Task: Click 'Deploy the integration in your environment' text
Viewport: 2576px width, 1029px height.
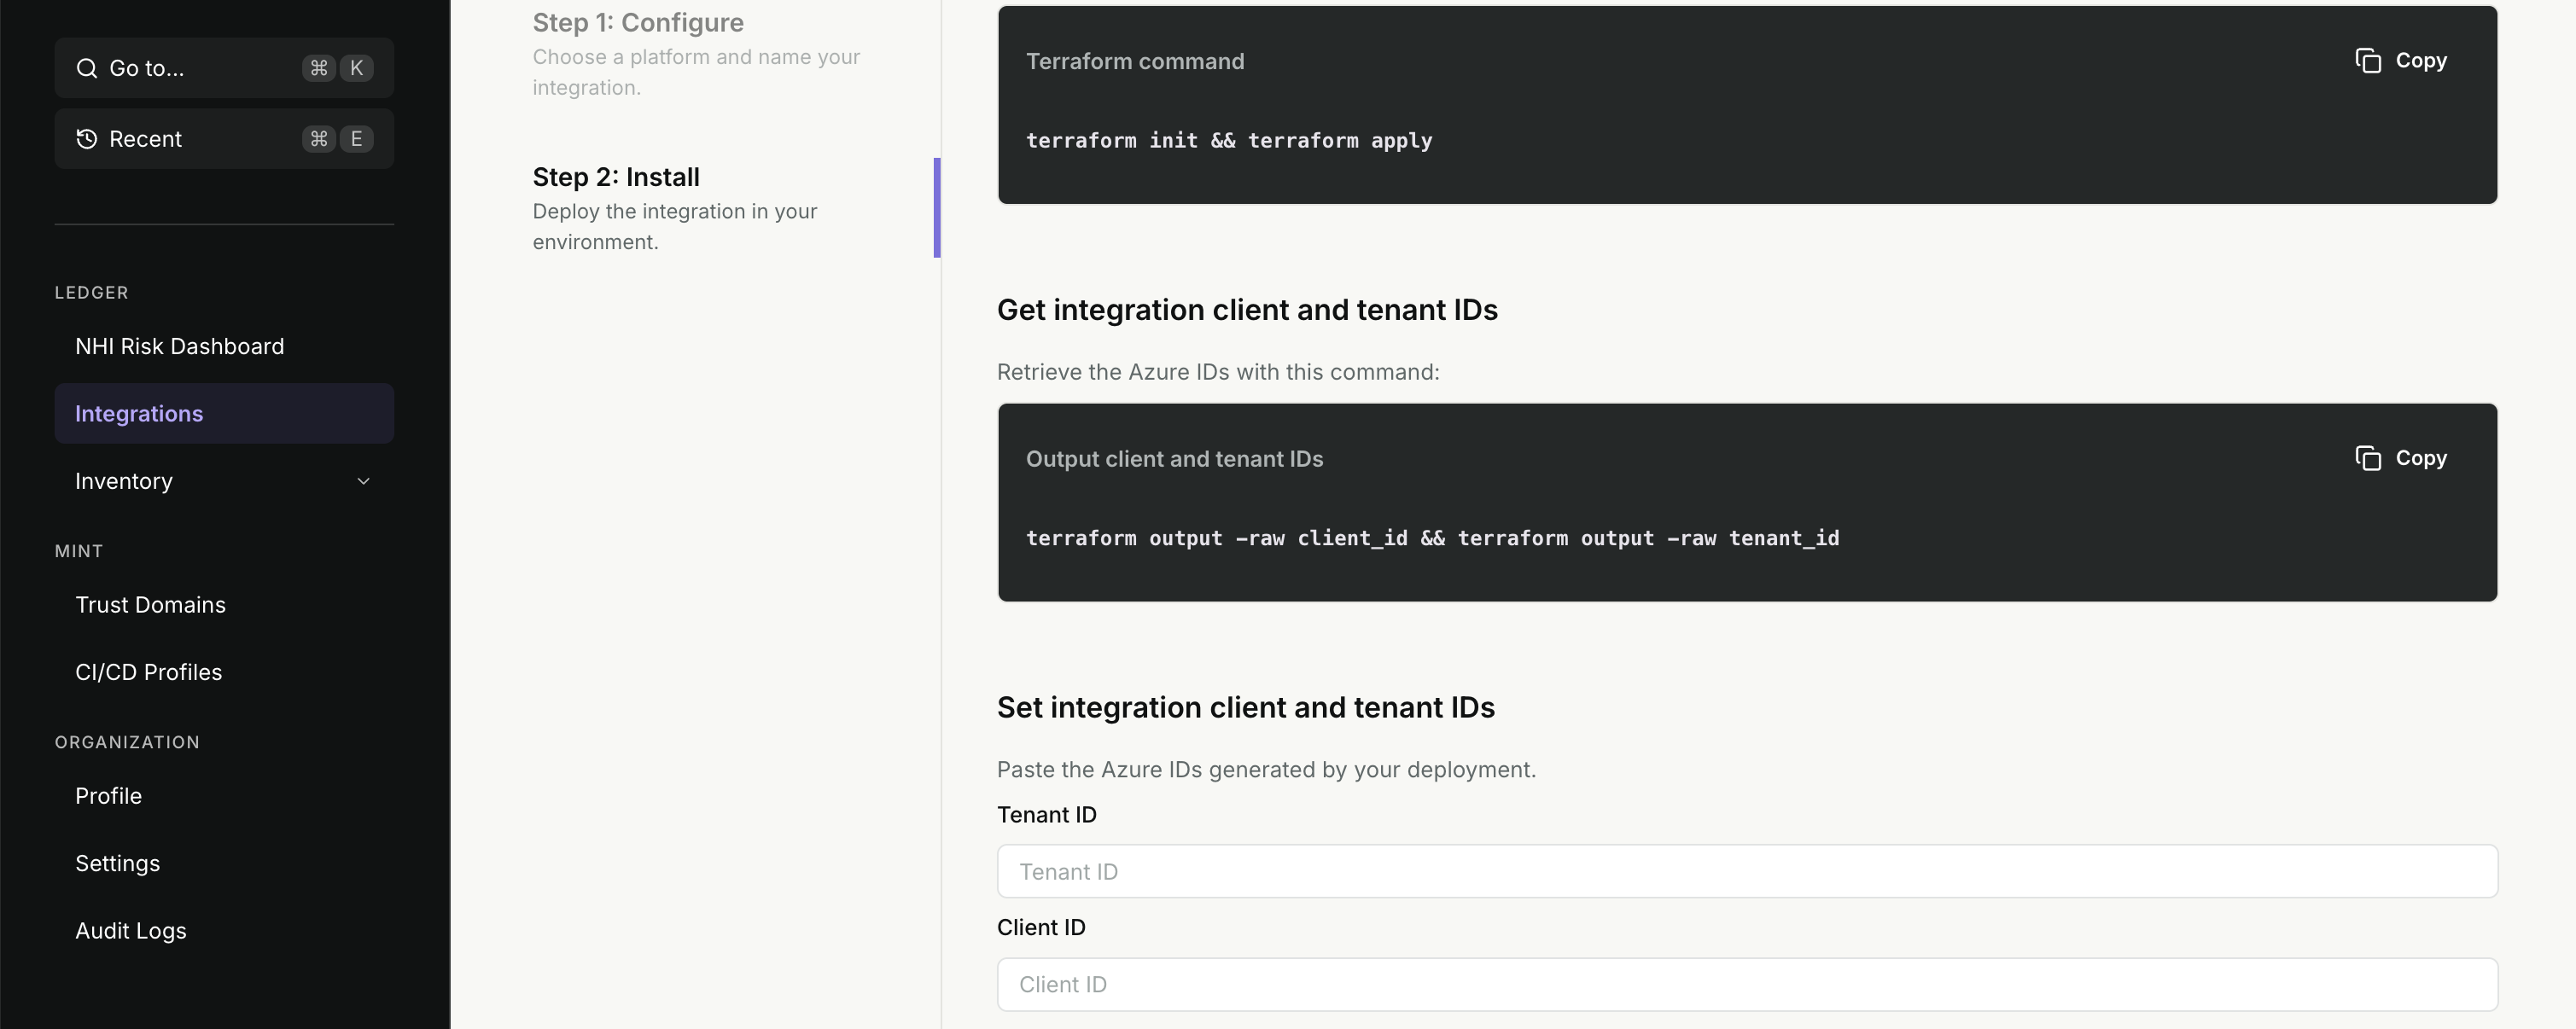Action: tap(675, 227)
